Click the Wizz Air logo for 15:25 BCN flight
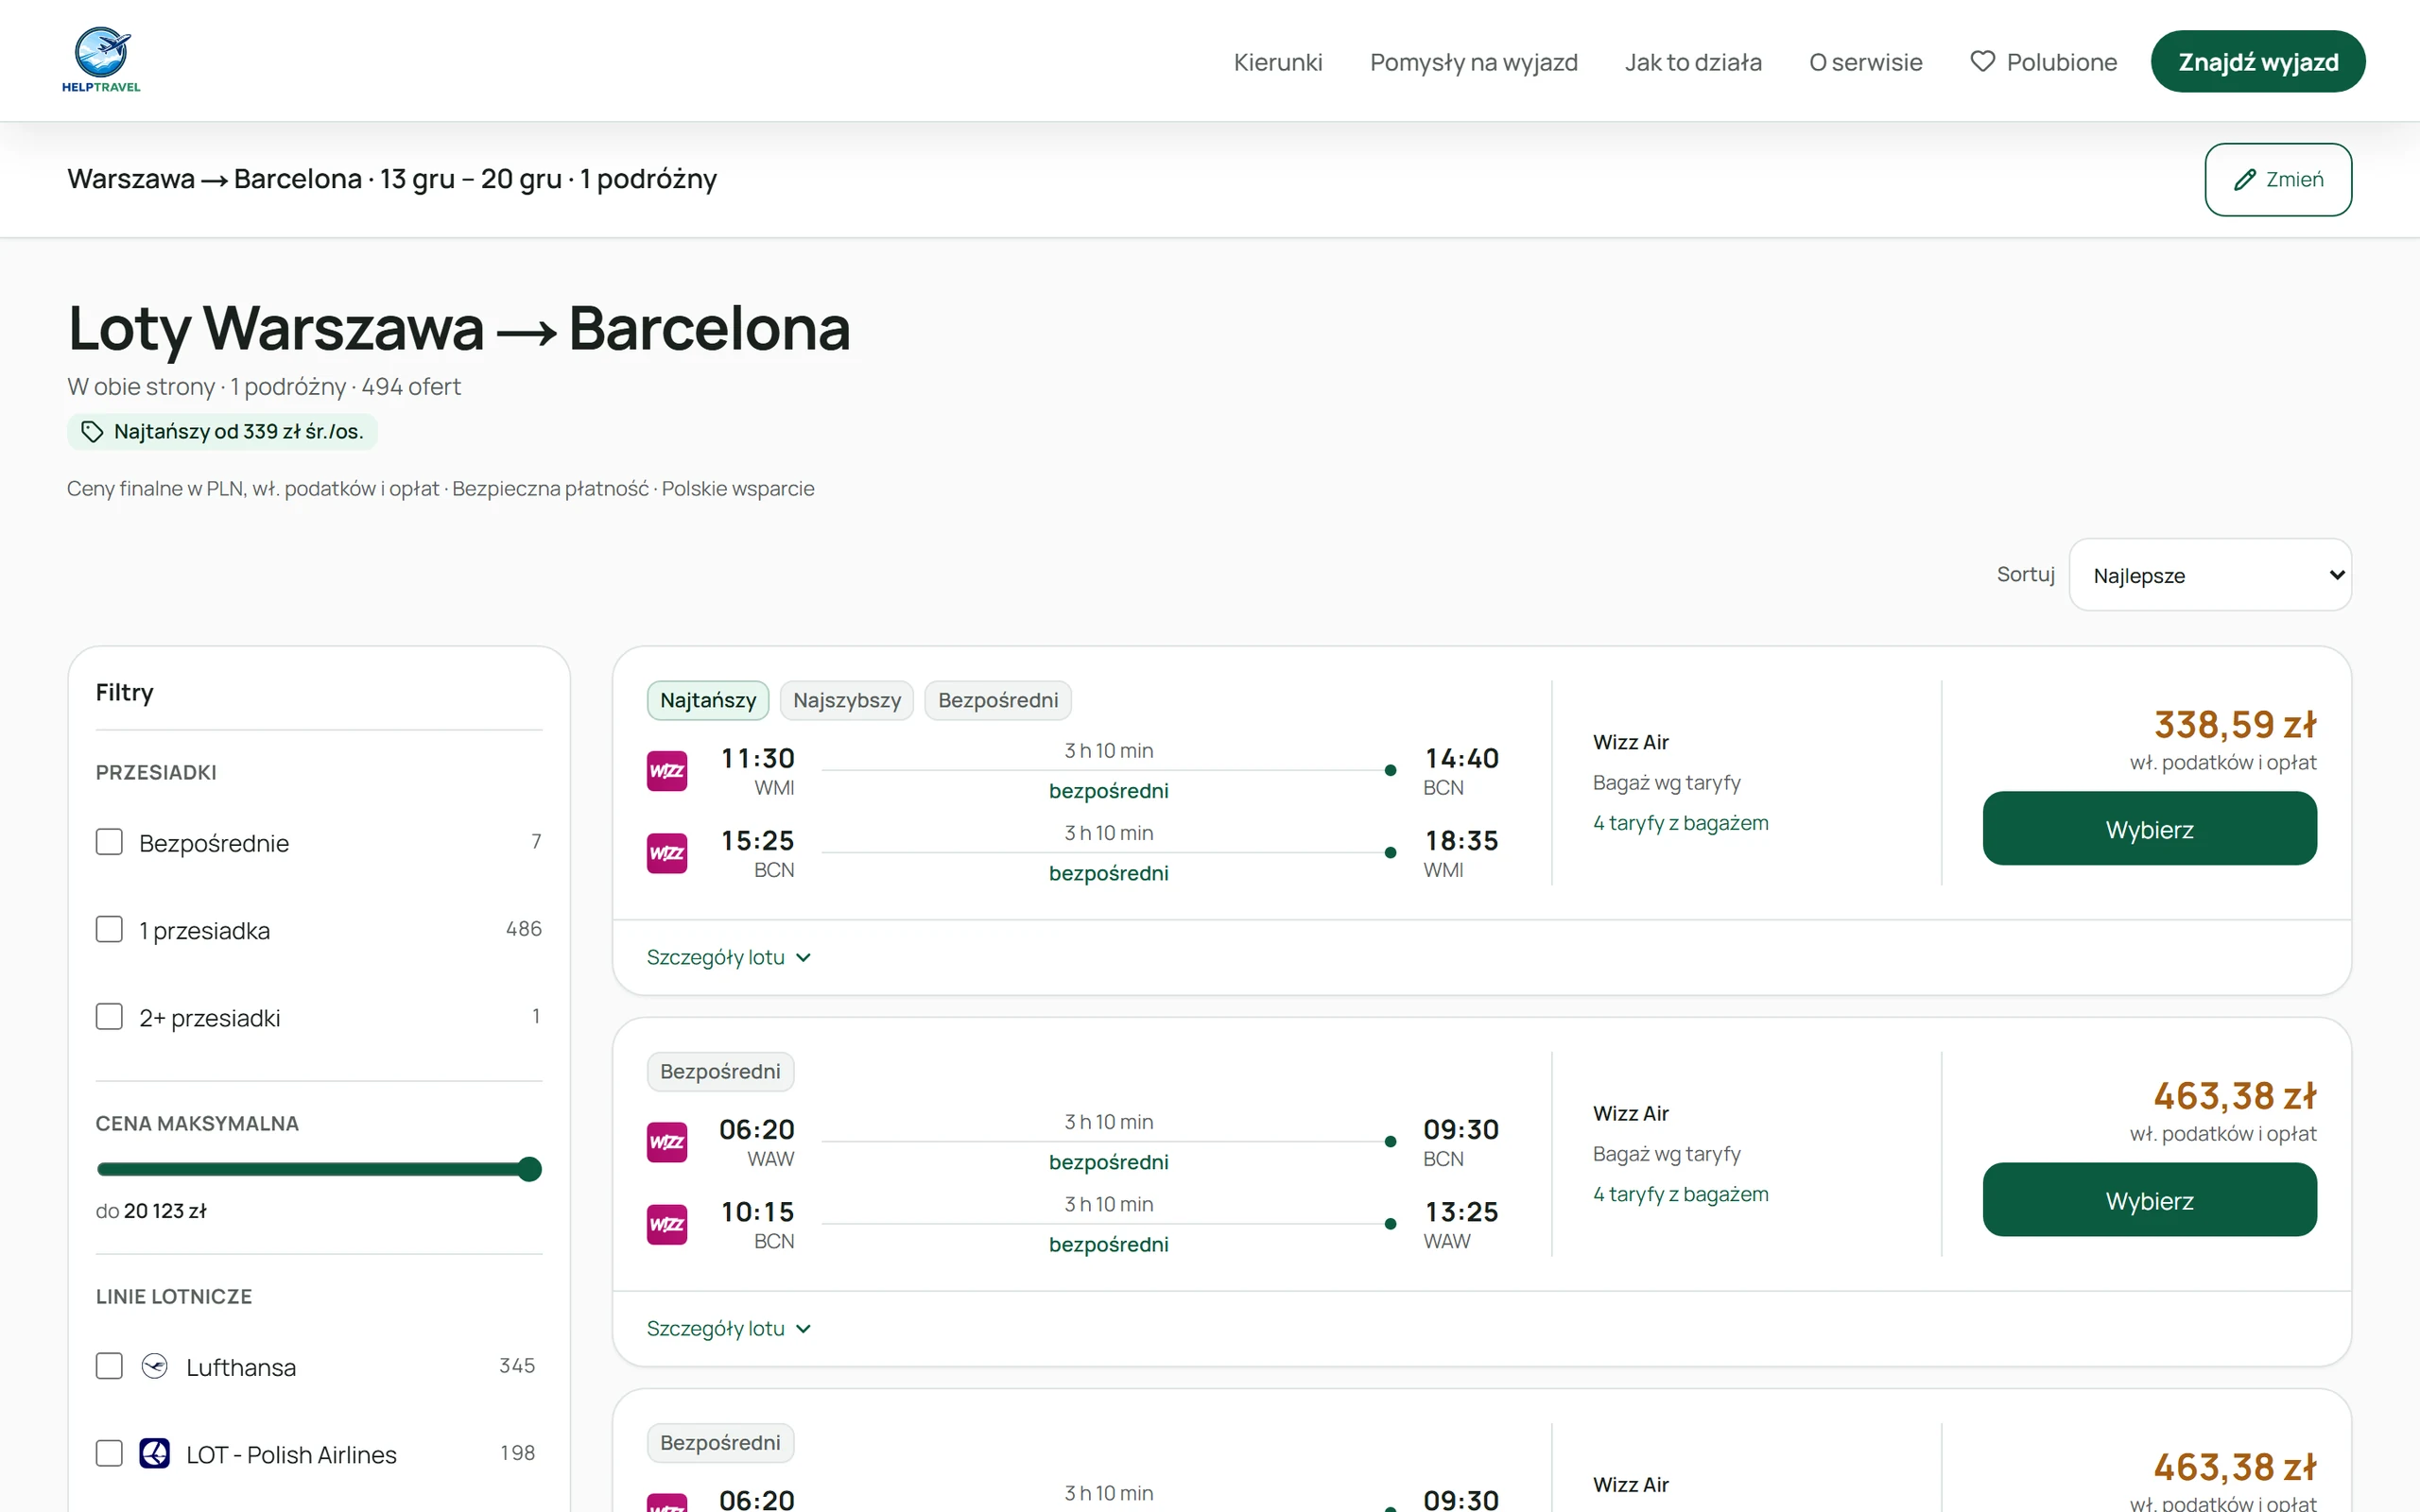 click(x=667, y=853)
